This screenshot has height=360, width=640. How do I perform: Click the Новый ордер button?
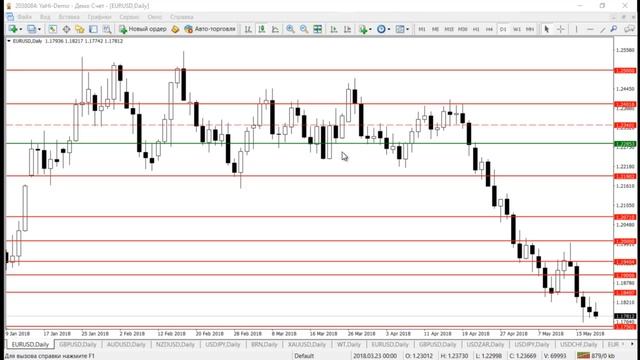point(142,29)
